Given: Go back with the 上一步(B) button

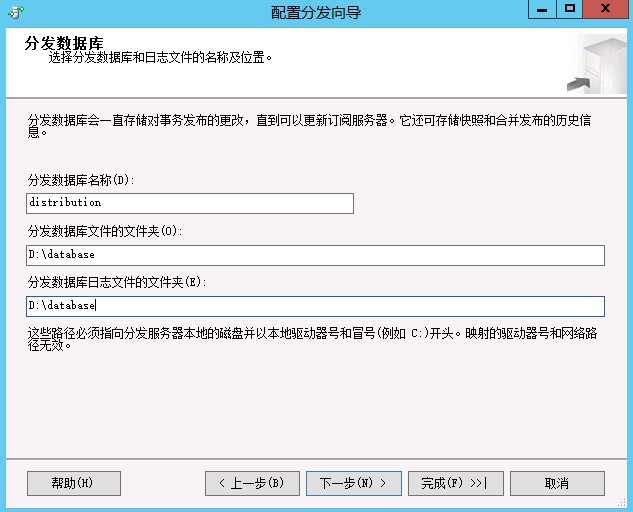Looking at the screenshot, I should click(x=251, y=483).
